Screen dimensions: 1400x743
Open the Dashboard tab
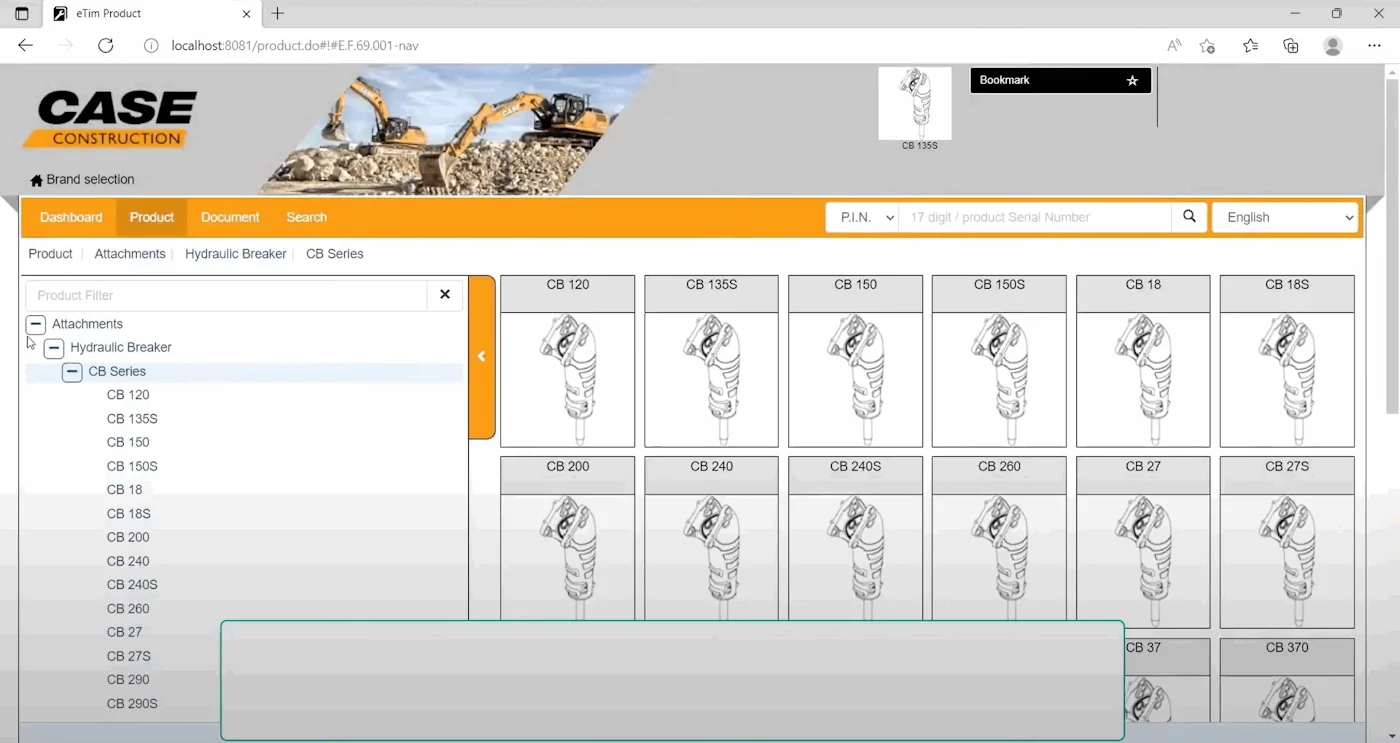(71, 217)
